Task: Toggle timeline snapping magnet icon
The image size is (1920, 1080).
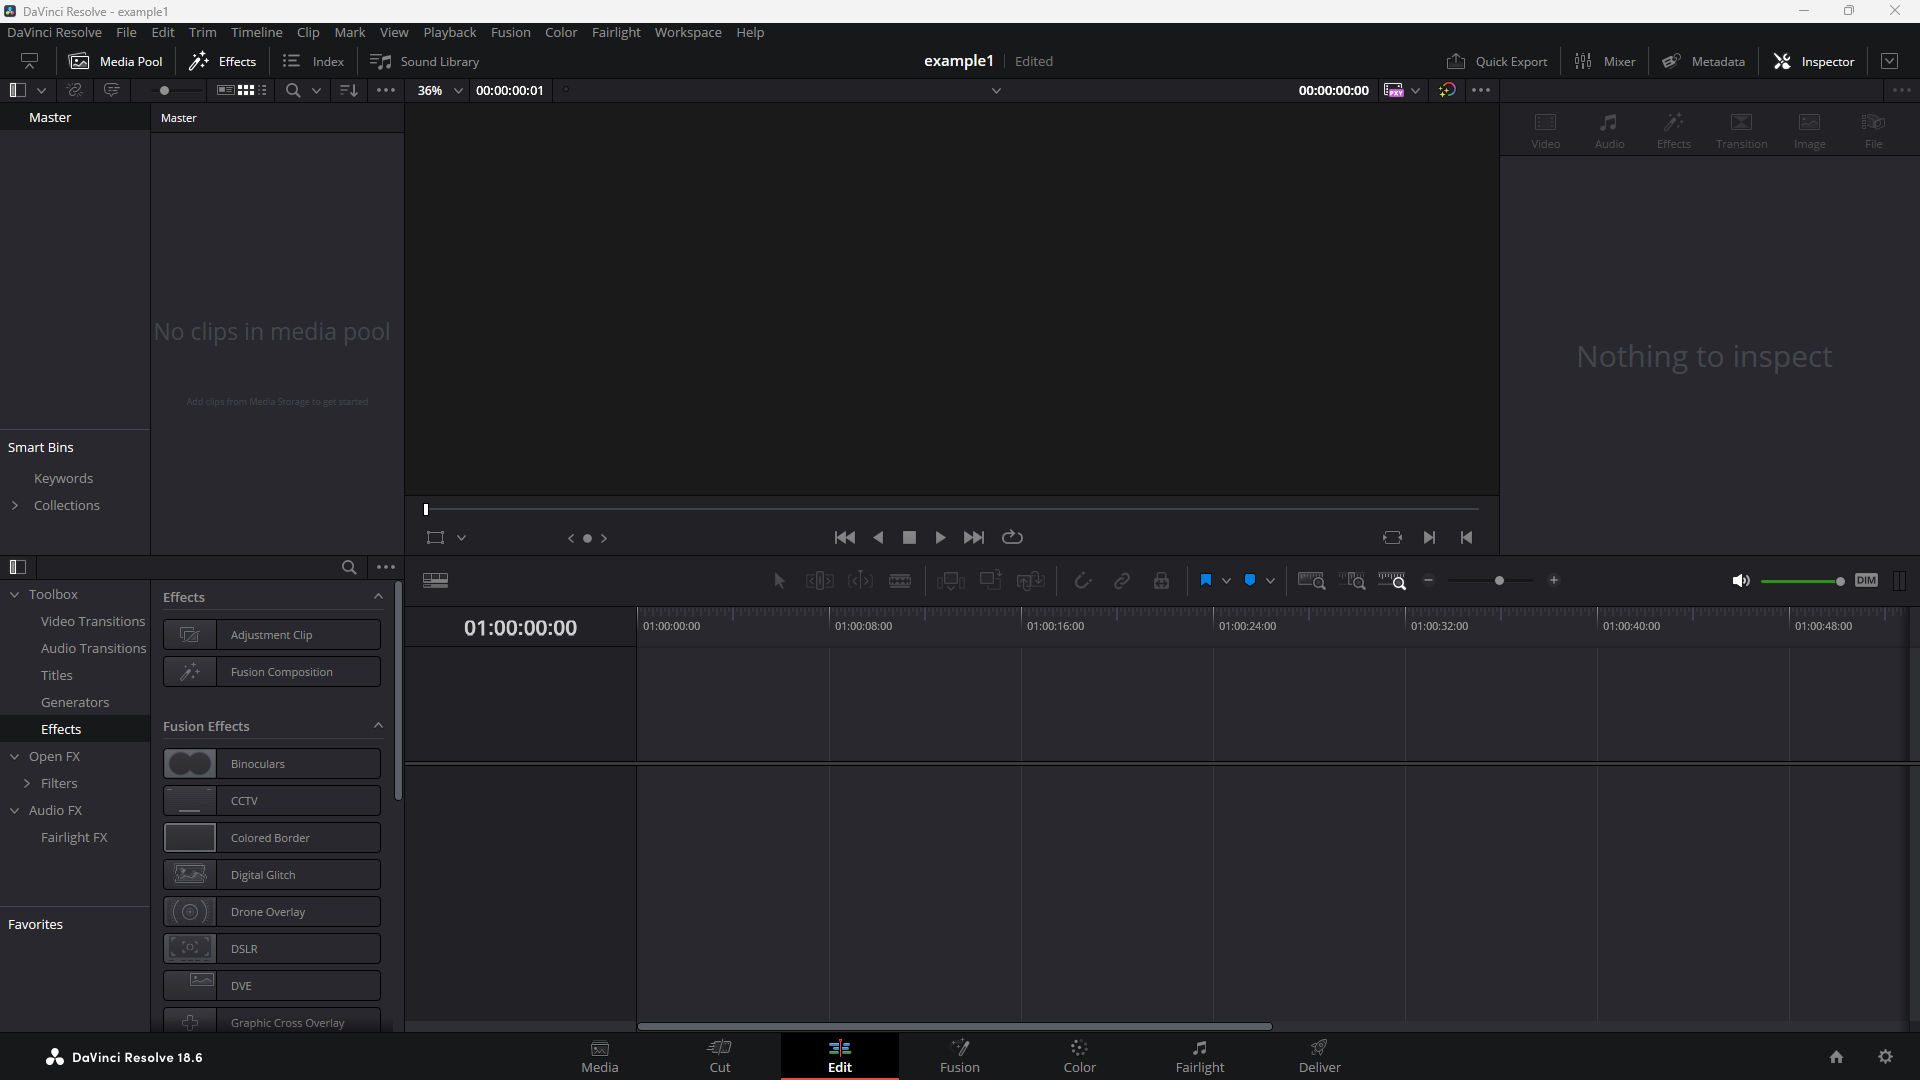Action: [x=1082, y=581]
